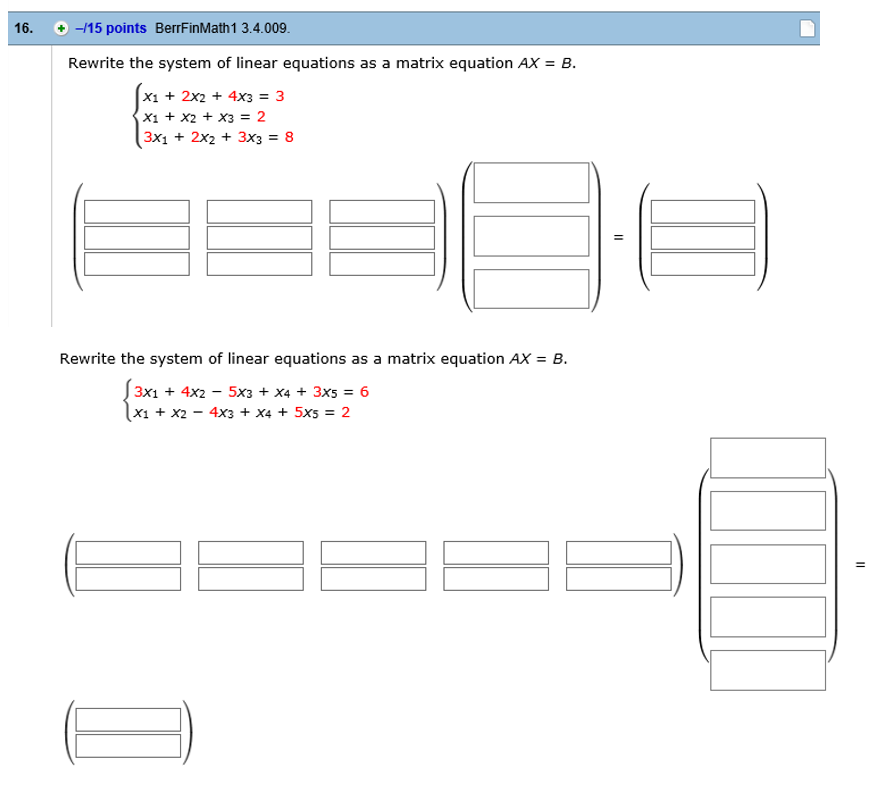Click the x3 entry of the variable column vector
Screen dimensions: 876x790
[531, 288]
